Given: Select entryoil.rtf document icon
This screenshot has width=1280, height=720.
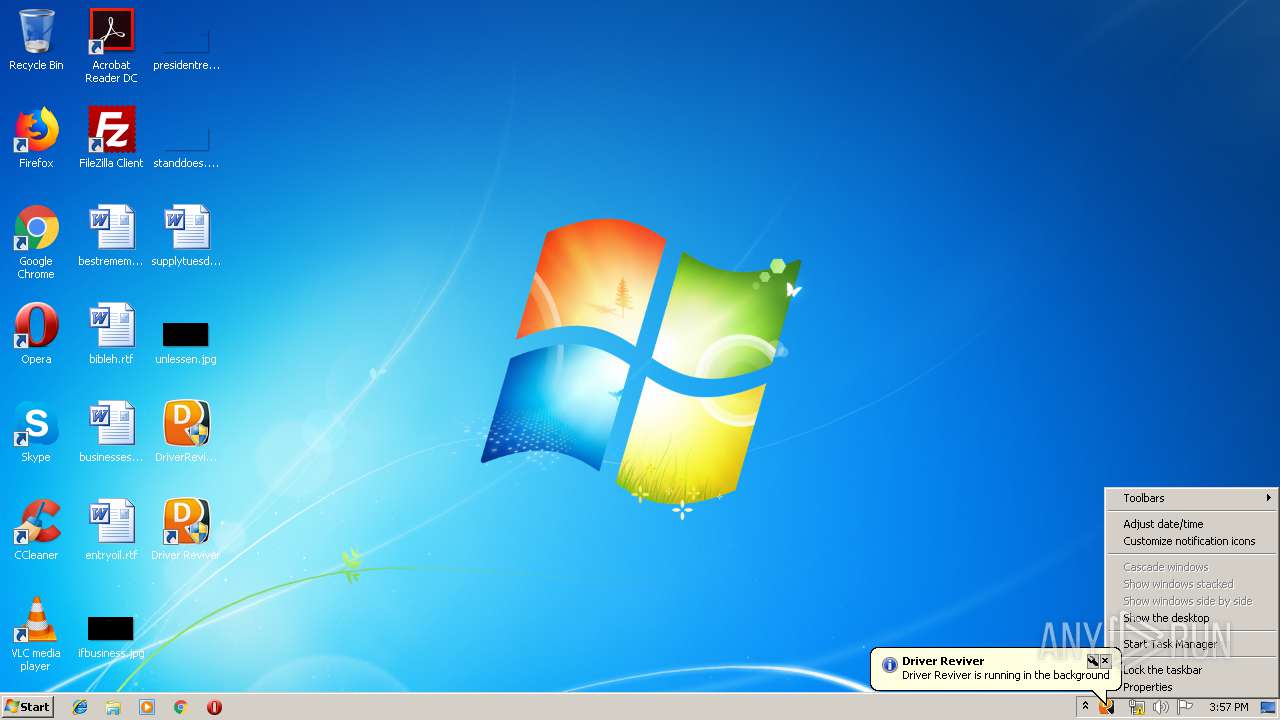Looking at the screenshot, I should tap(111, 530).
